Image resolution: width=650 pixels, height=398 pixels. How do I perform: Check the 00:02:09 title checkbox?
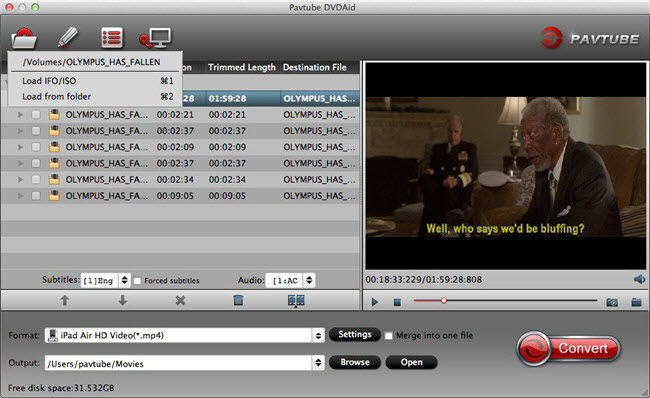(x=36, y=147)
